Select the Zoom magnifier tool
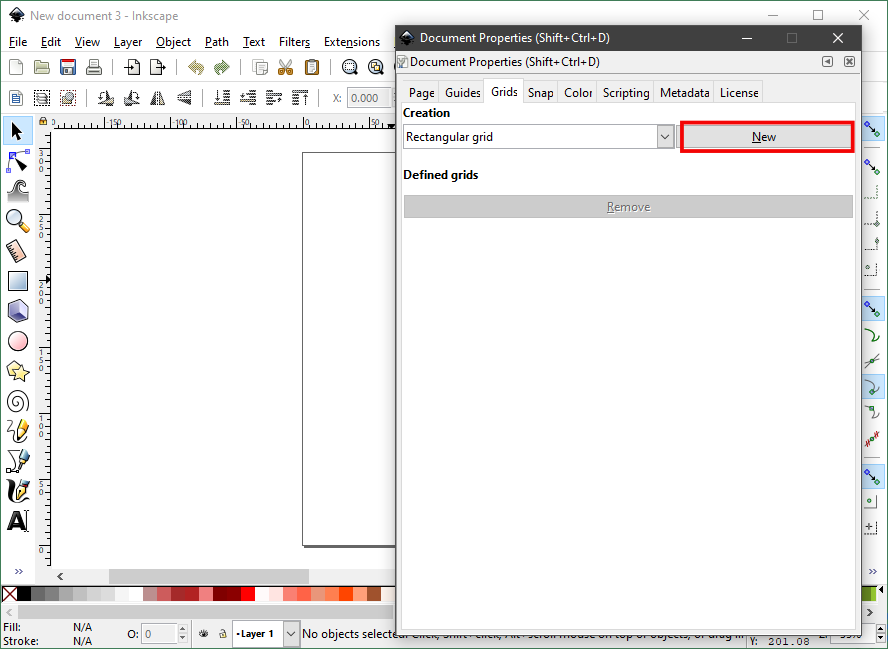The width and height of the screenshot is (888, 649). [18, 221]
